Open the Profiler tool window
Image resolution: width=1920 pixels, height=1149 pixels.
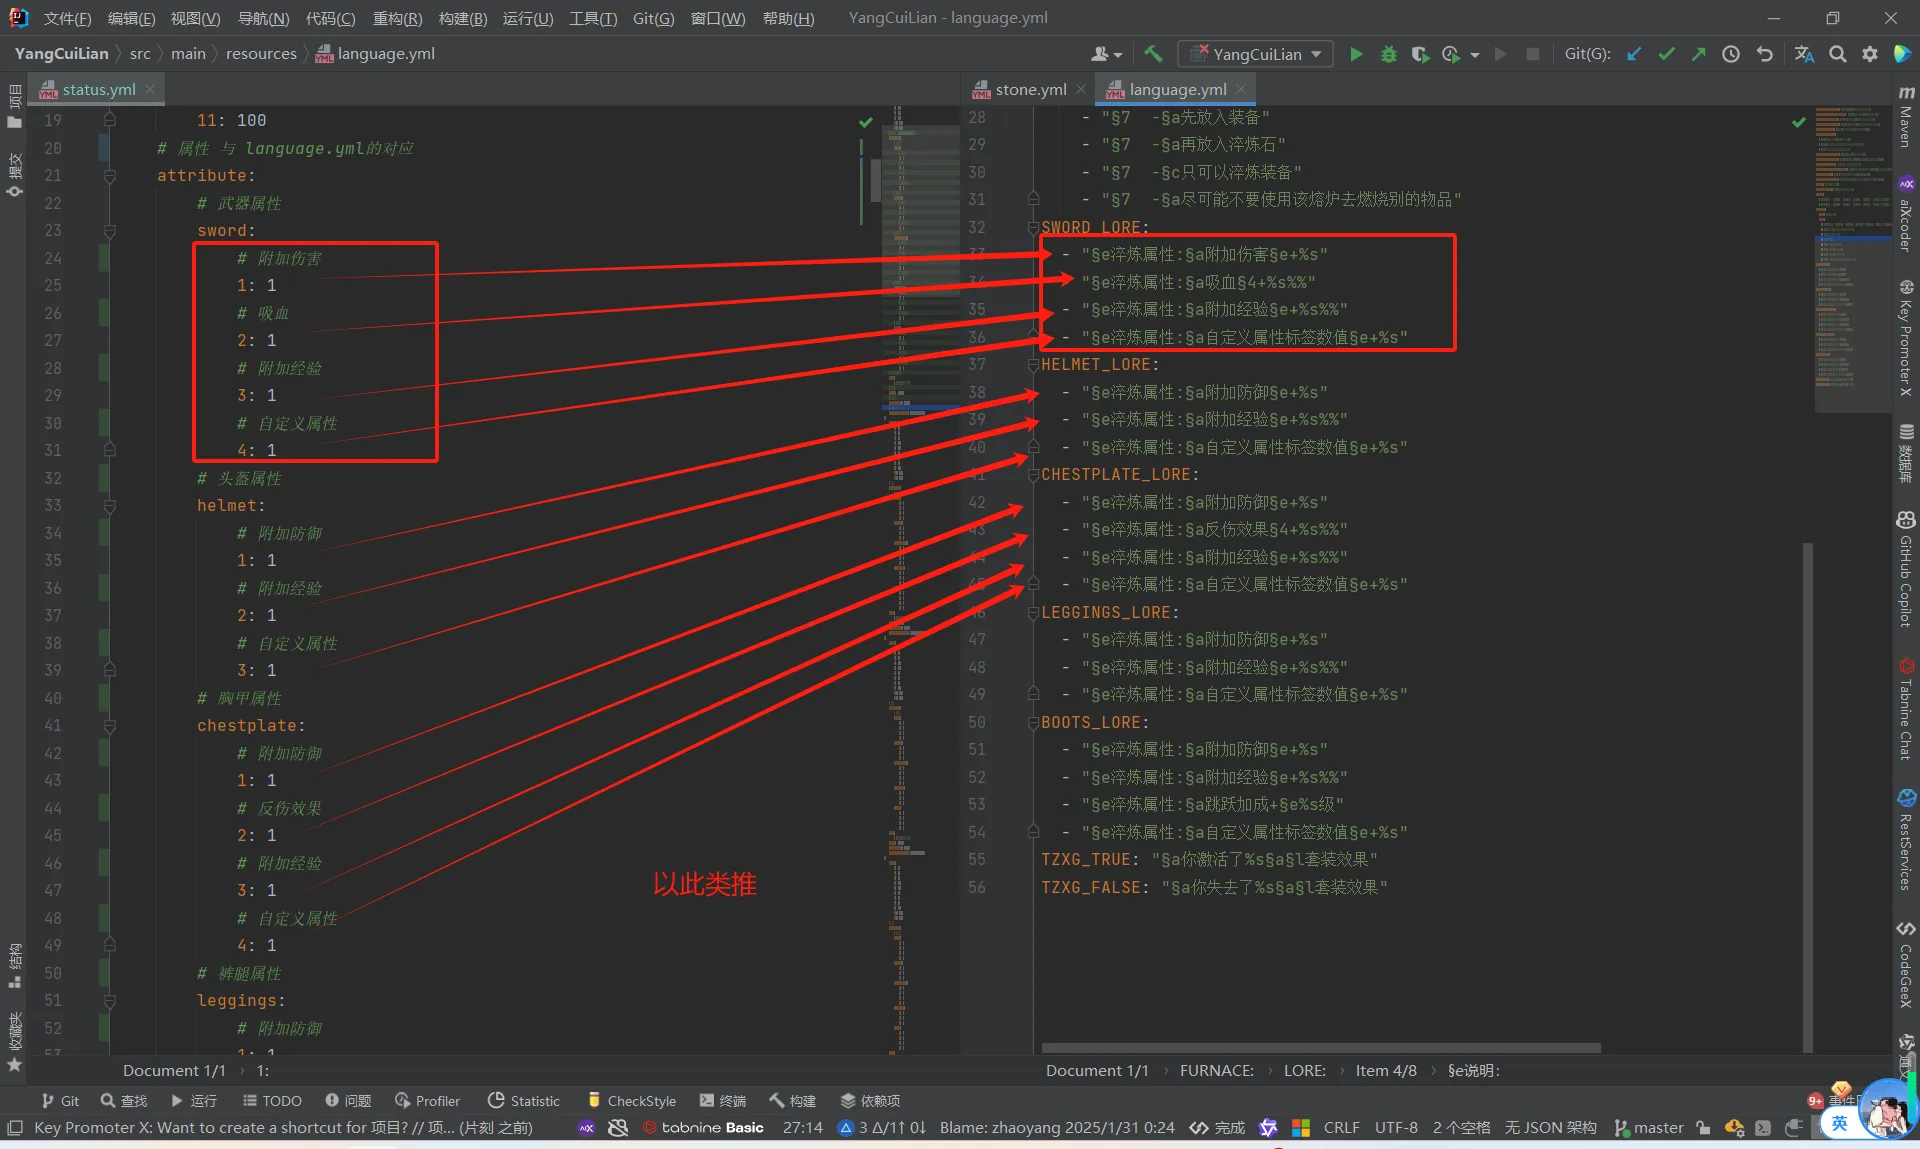pyautogui.click(x=428, y=1100)
